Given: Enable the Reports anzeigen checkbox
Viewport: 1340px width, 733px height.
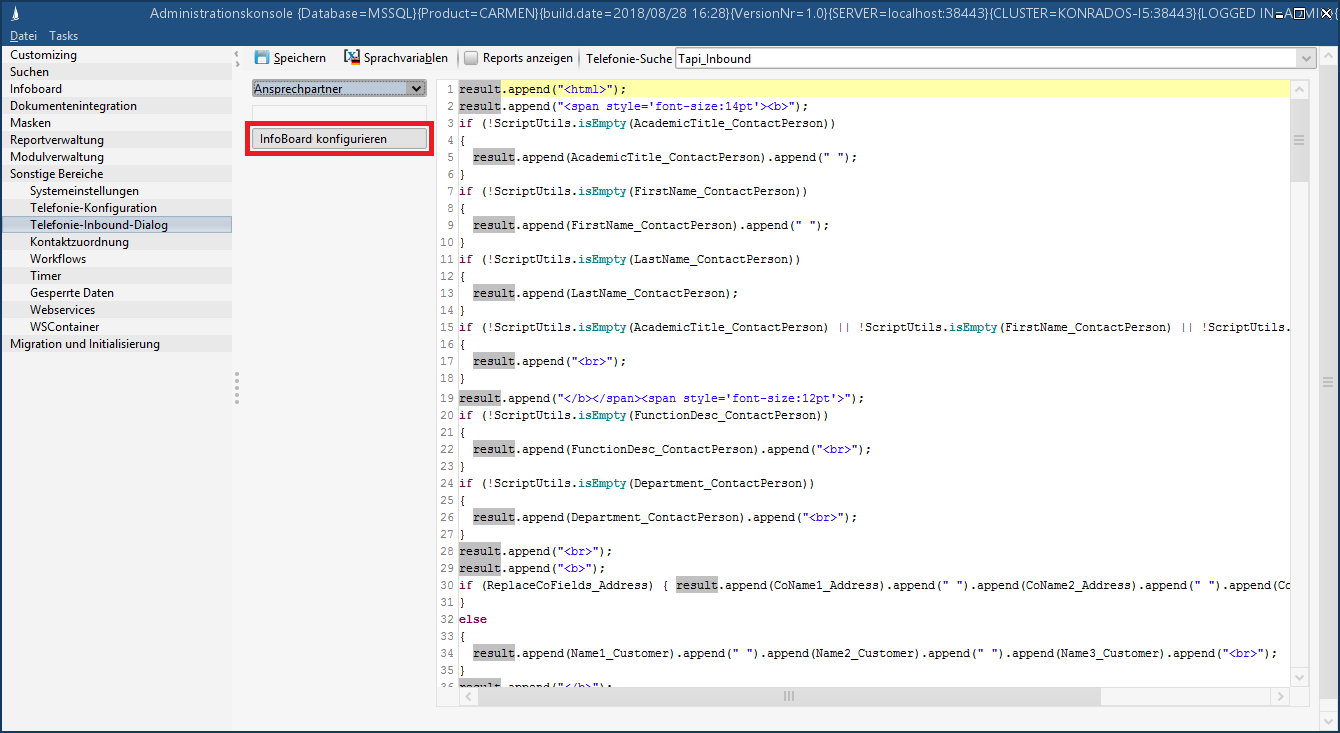Looking at the screenshot, I should point(471,58).
